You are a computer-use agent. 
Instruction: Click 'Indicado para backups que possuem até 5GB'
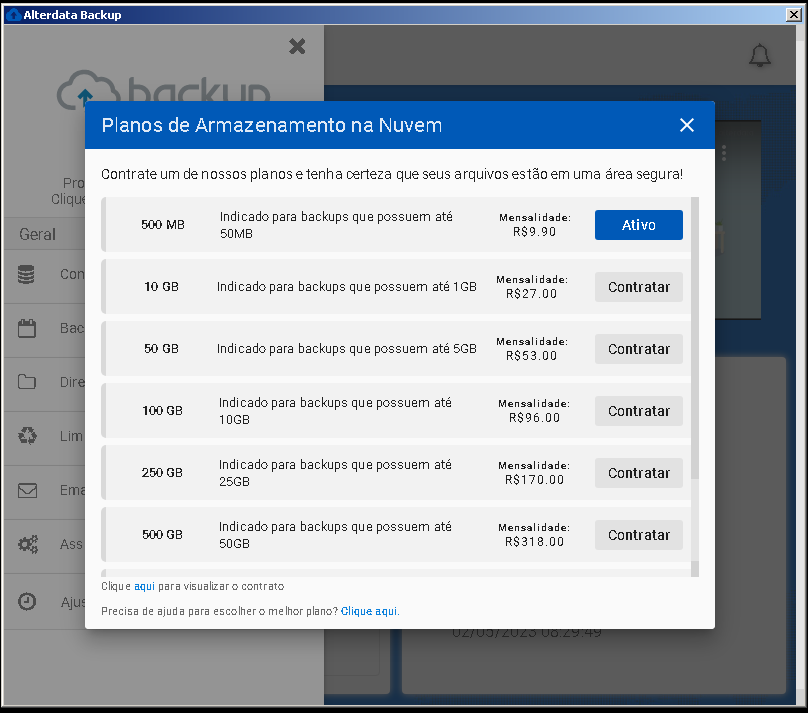click(x=347, y=349)
